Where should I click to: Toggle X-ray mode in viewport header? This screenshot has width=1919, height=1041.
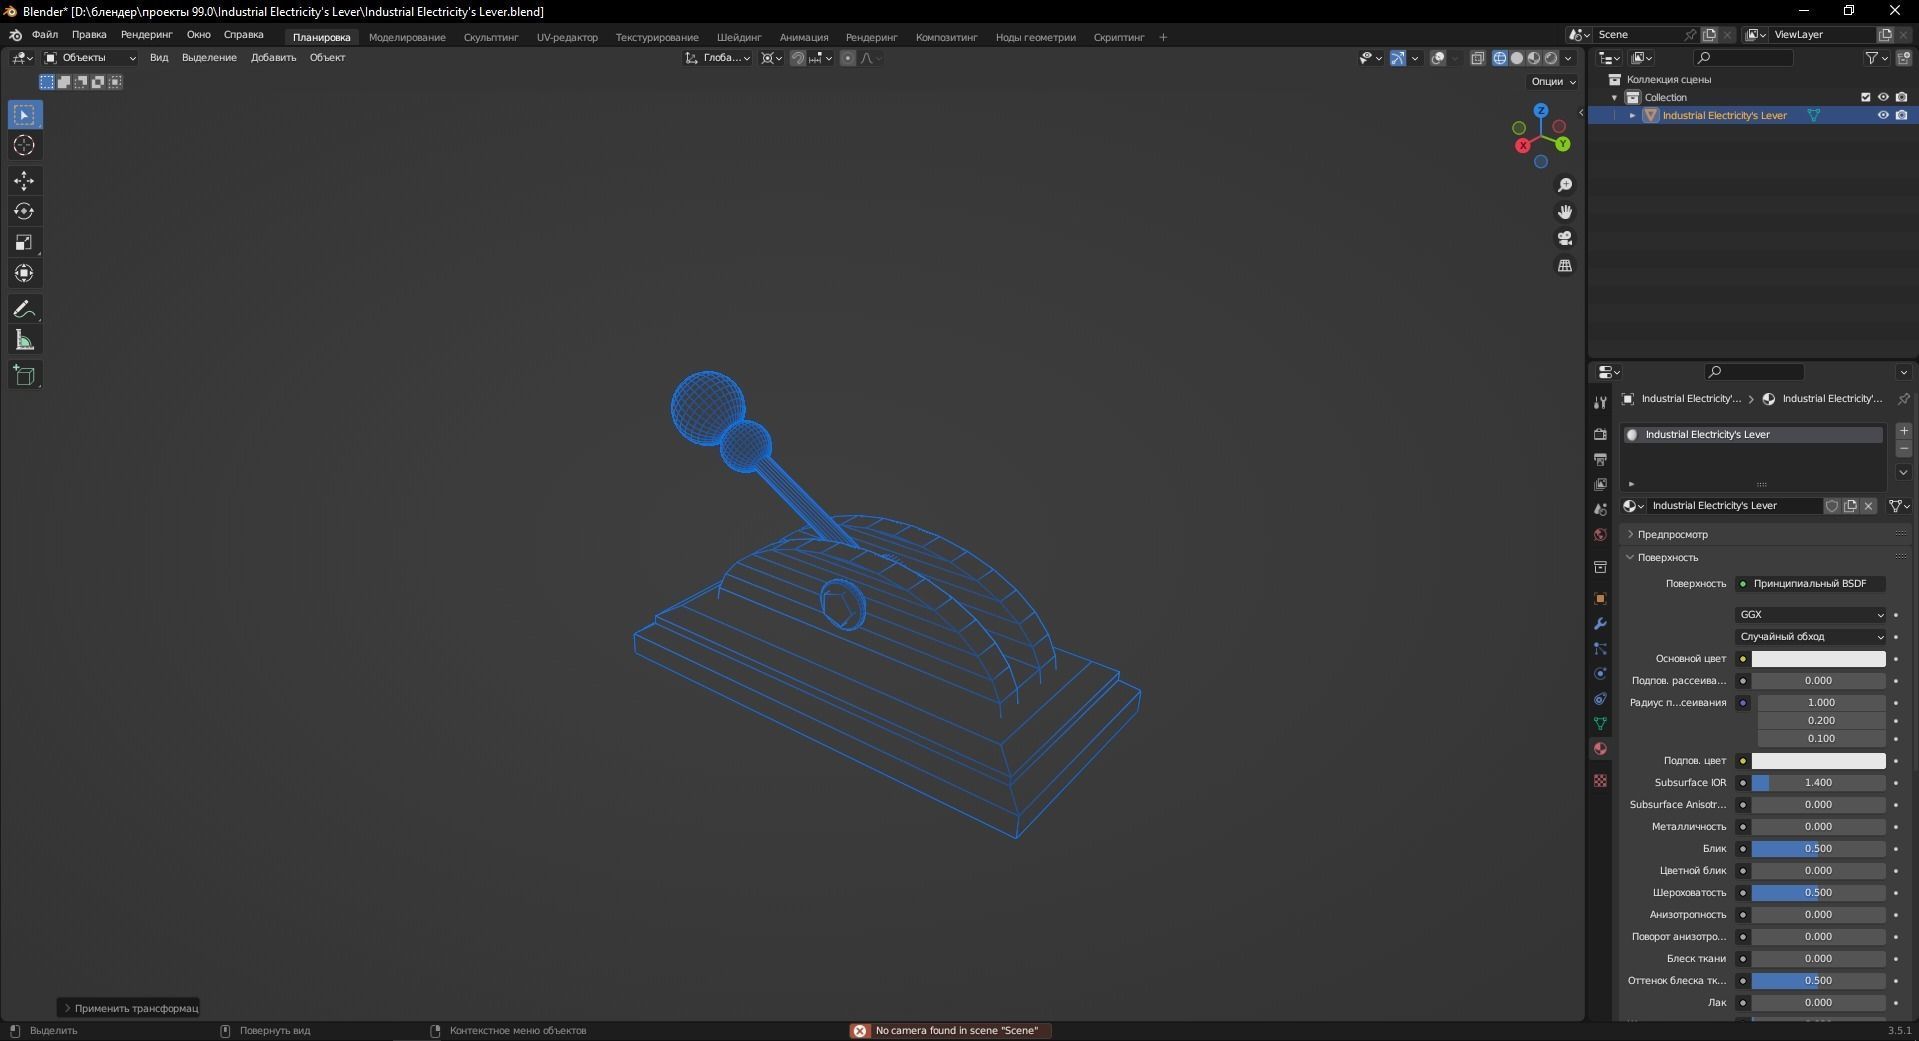[1478, 58]
